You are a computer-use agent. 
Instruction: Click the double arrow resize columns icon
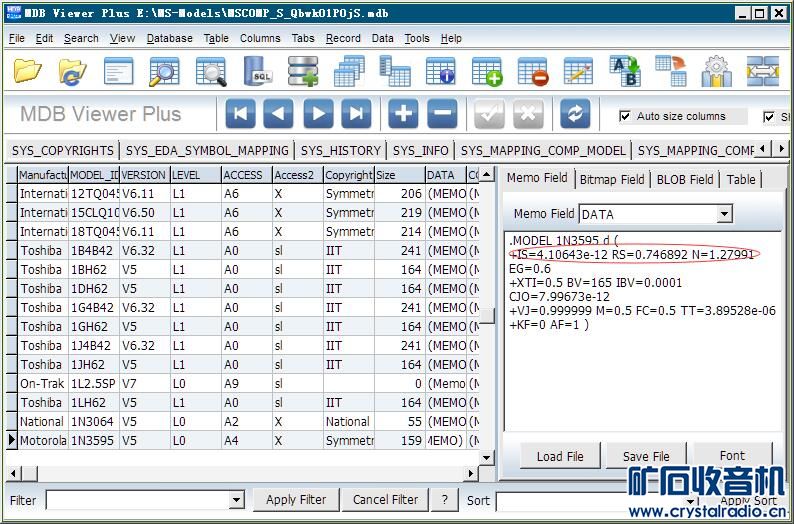click(x=763, y=71)
